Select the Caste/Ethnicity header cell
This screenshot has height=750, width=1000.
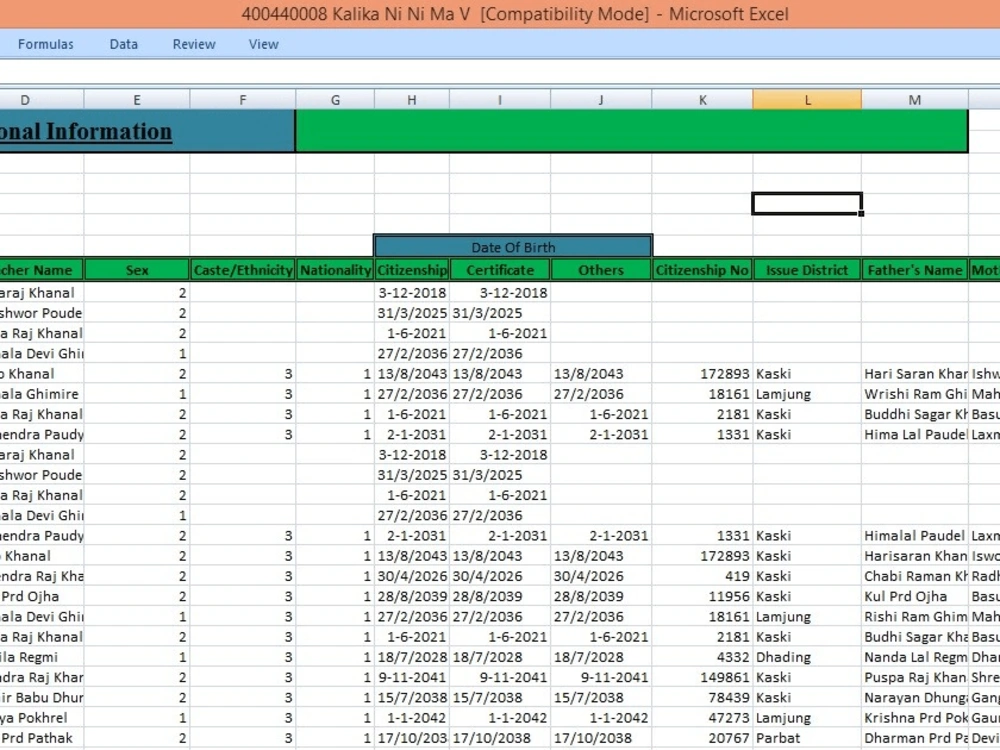243,270
